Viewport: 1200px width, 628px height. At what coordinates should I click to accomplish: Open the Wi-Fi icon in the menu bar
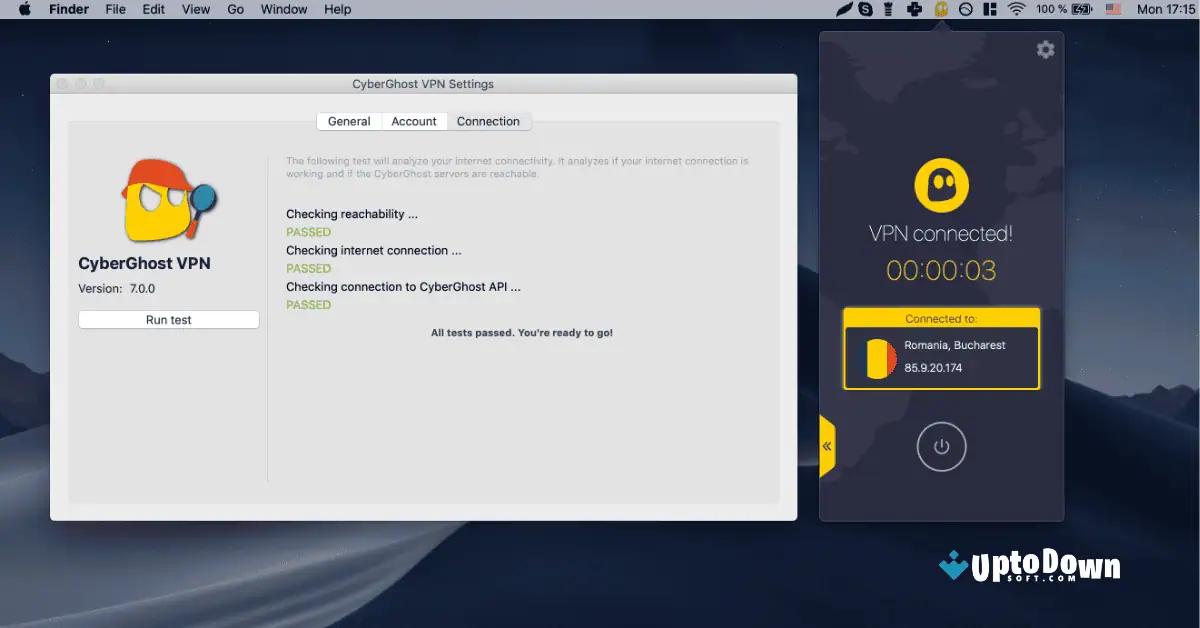click(x=1015, y=9)
